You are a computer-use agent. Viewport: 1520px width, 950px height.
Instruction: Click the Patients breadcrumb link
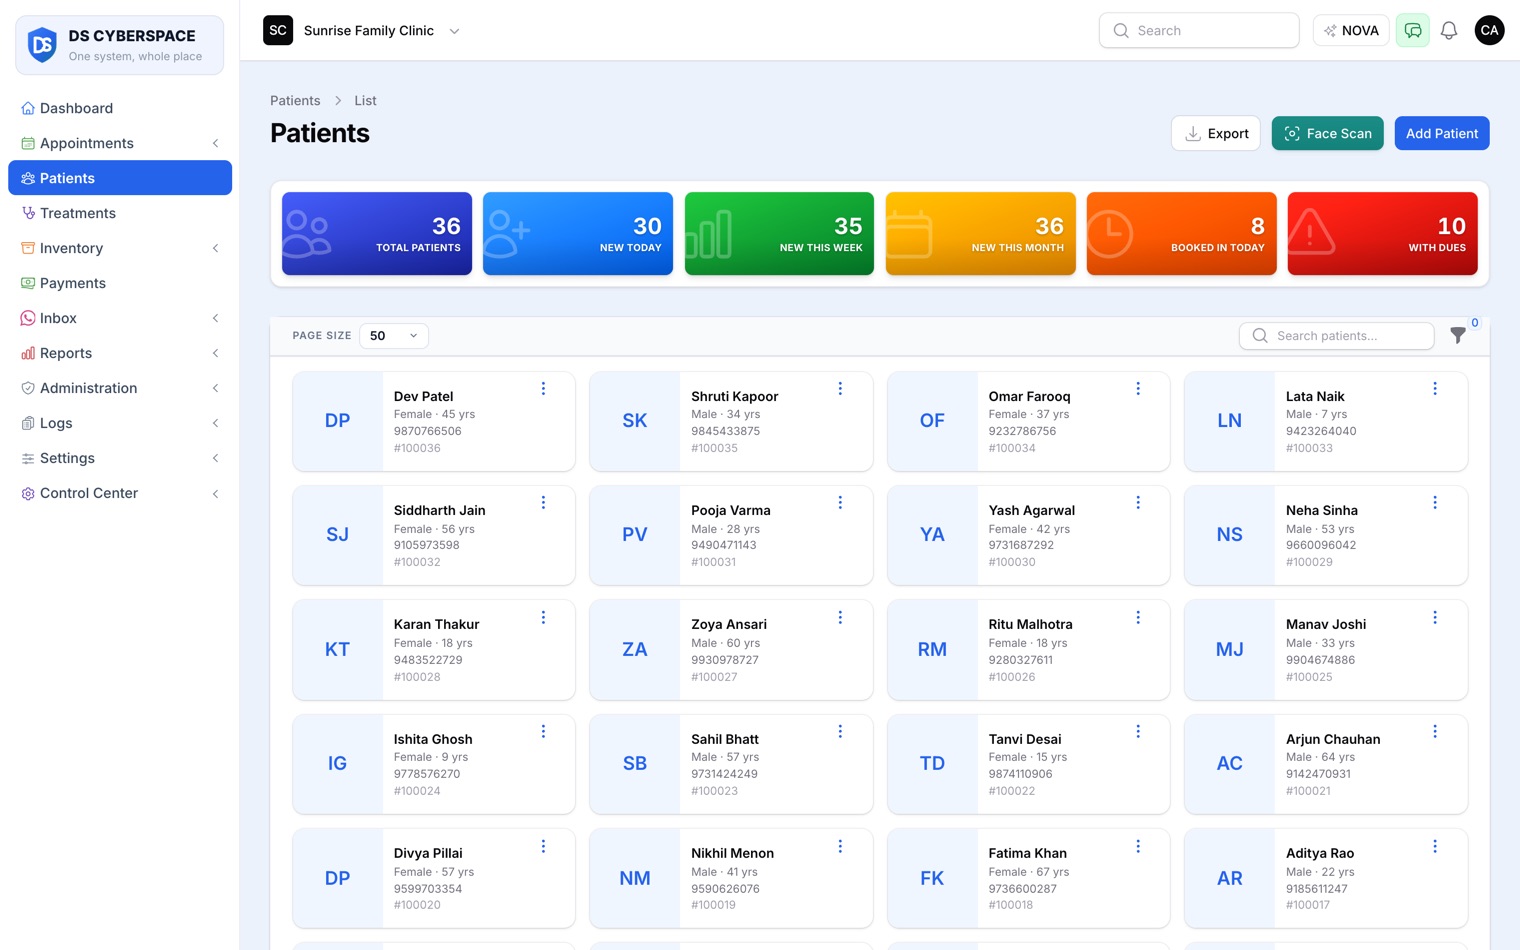pos(295,101)
